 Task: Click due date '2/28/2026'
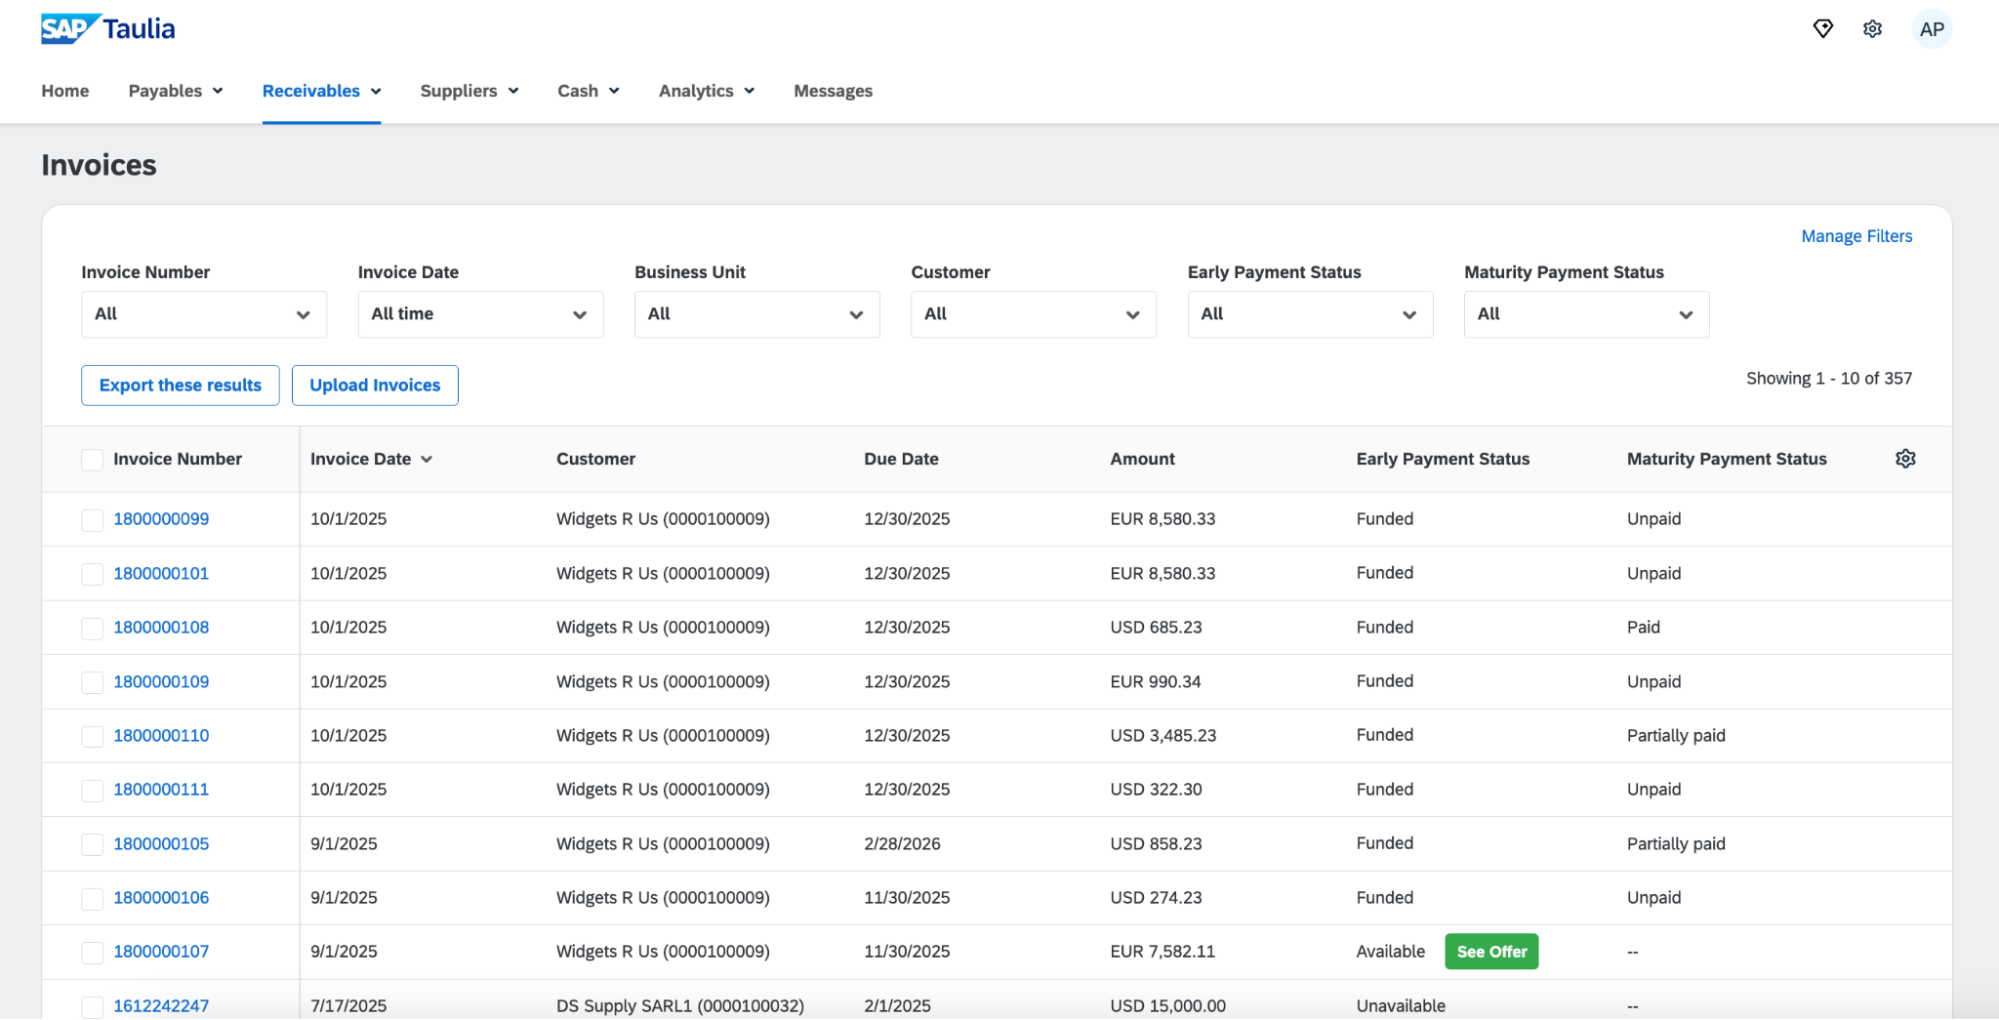tap(902, 843)
